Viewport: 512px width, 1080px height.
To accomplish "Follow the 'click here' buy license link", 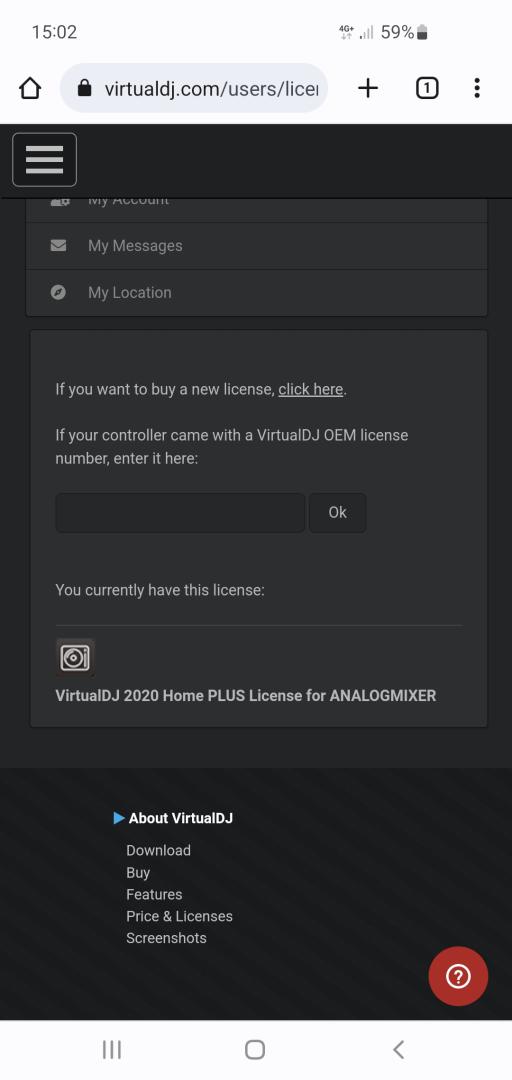I will coord(310,389).
